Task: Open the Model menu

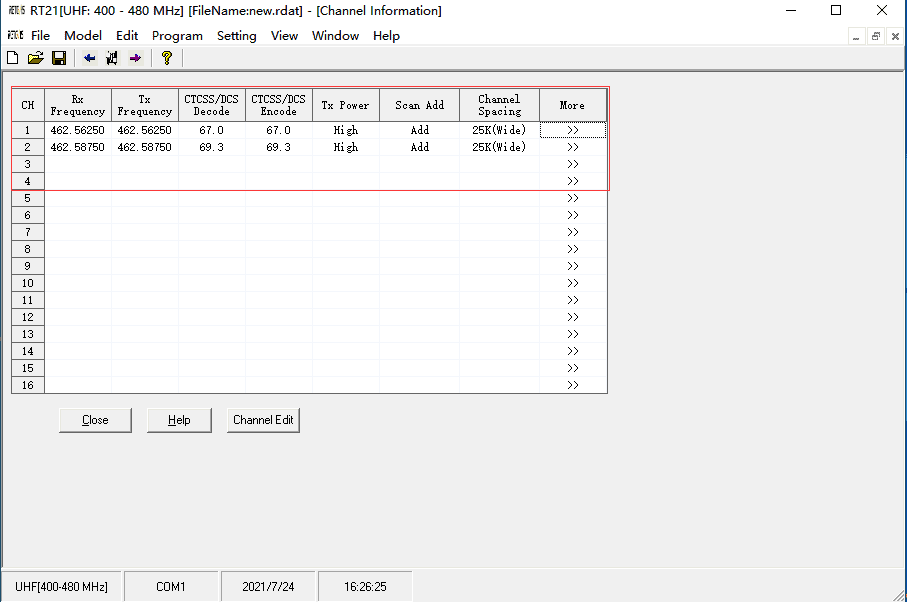Action: pyautogui.click(x=83, y=36)
